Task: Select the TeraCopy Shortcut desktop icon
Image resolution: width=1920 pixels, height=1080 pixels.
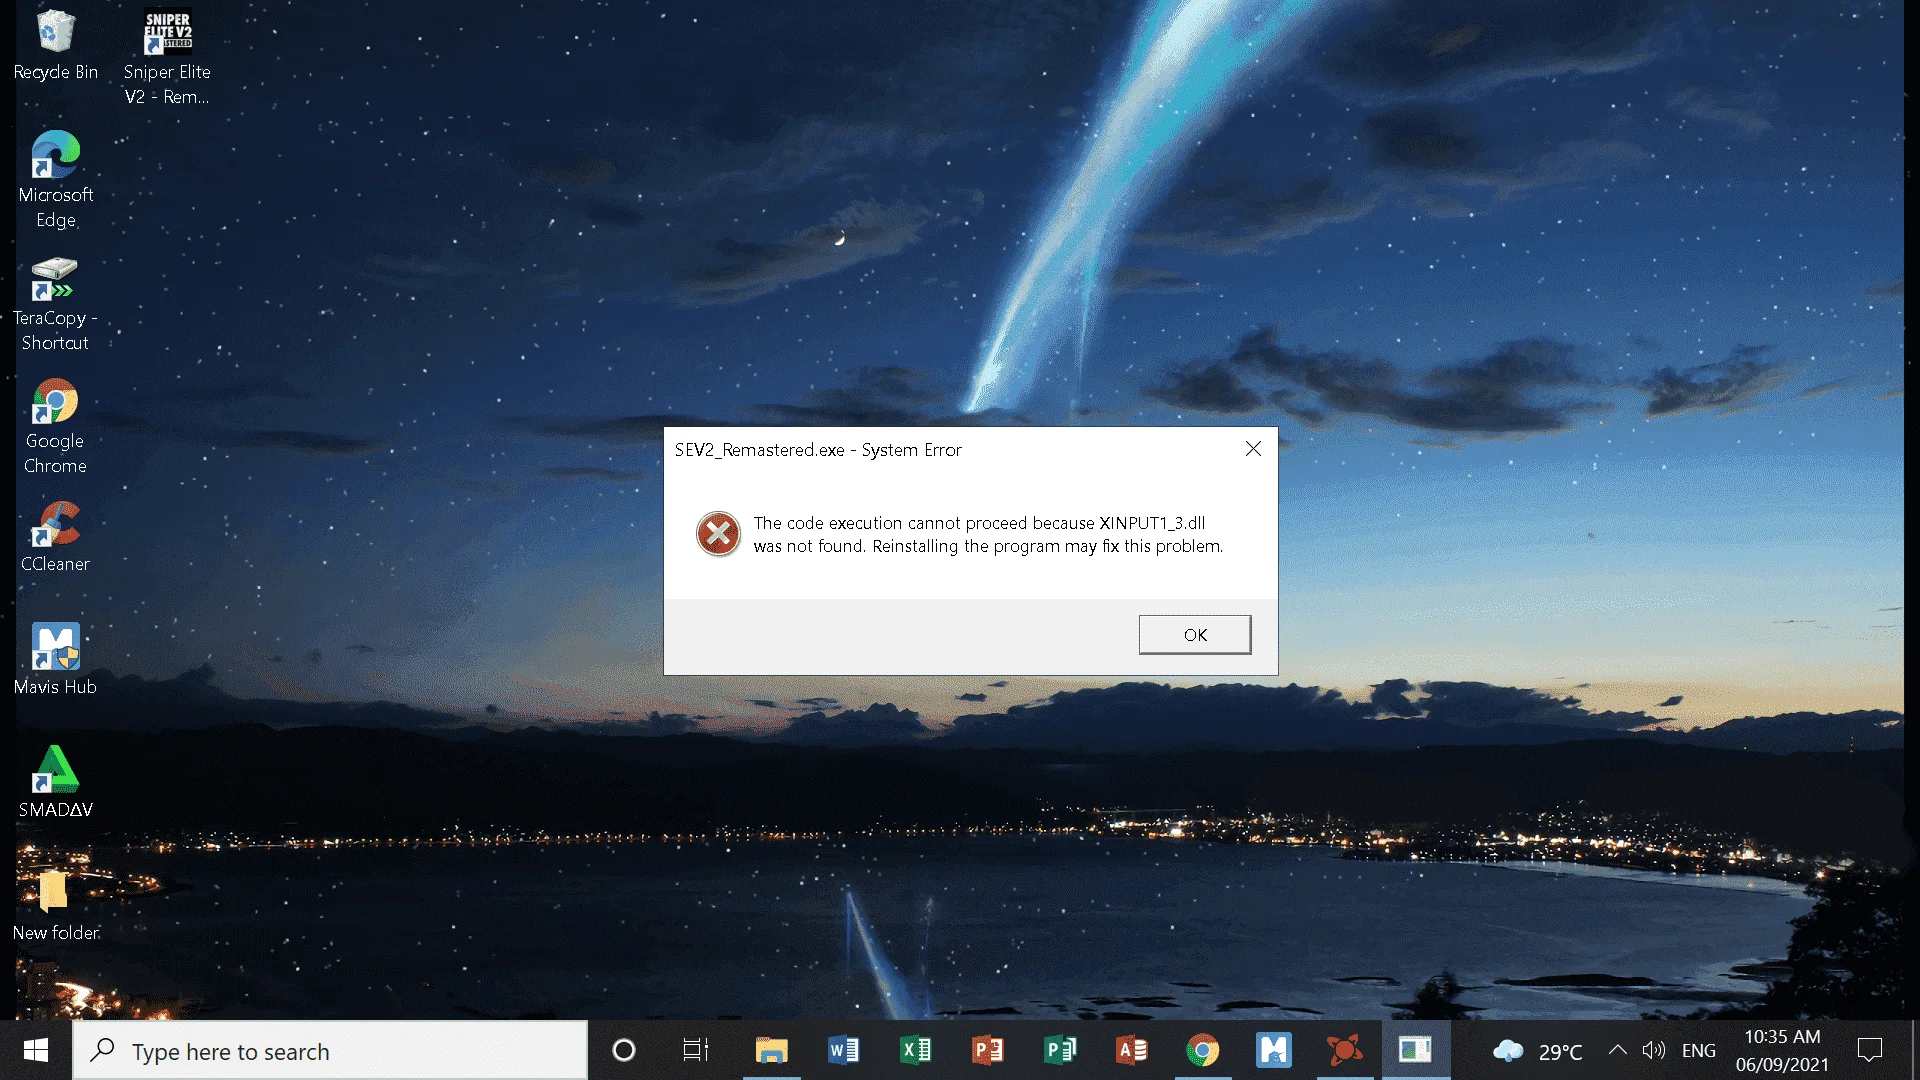Action: pyautogui.click(x=55, y=304)
